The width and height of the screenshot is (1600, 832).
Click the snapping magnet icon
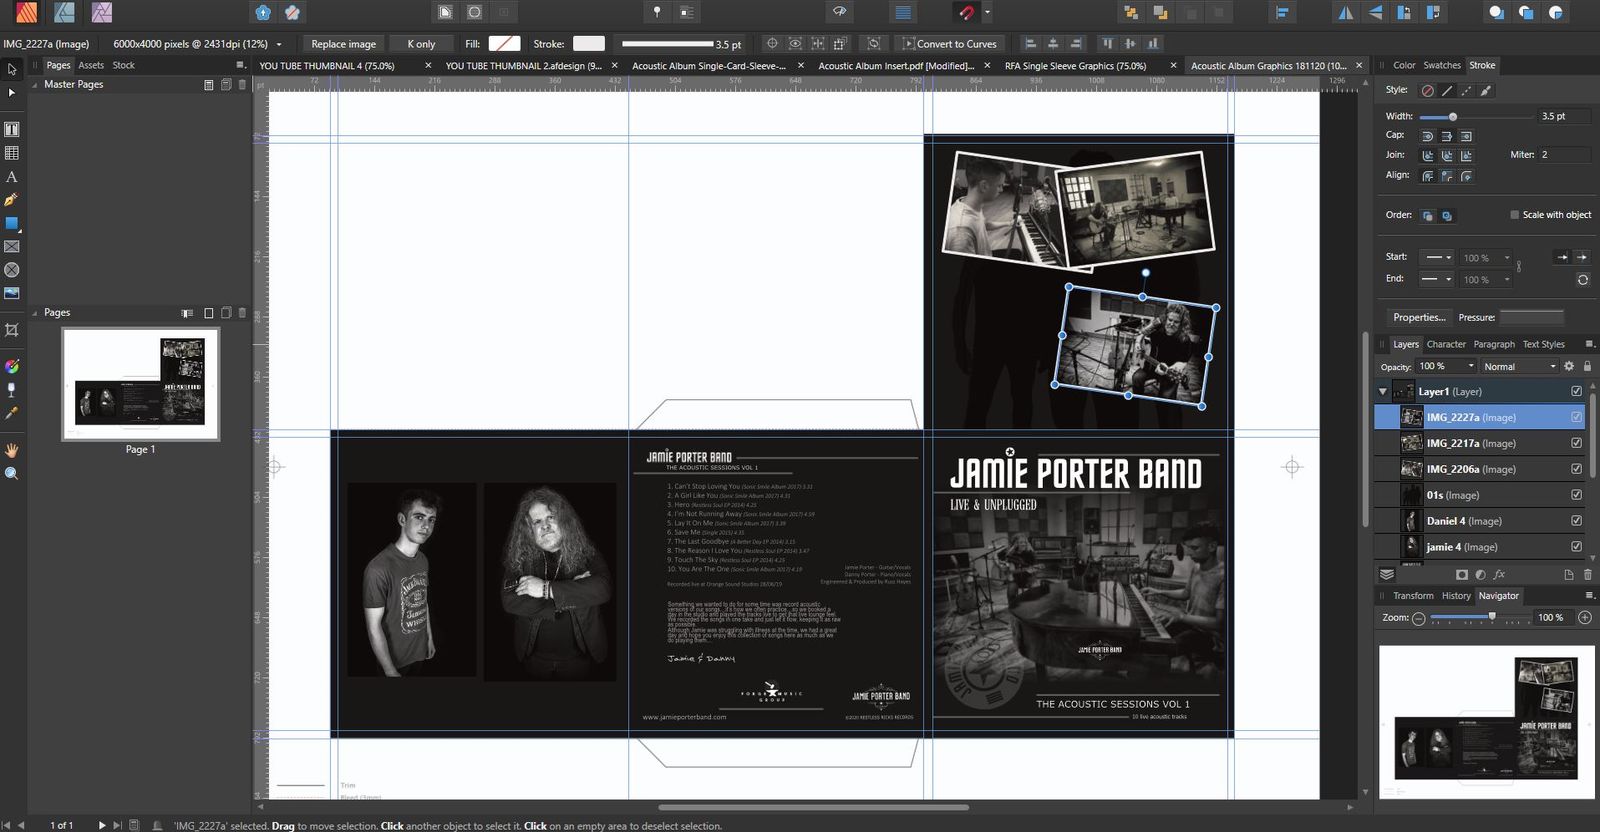[x=966, y=13]
